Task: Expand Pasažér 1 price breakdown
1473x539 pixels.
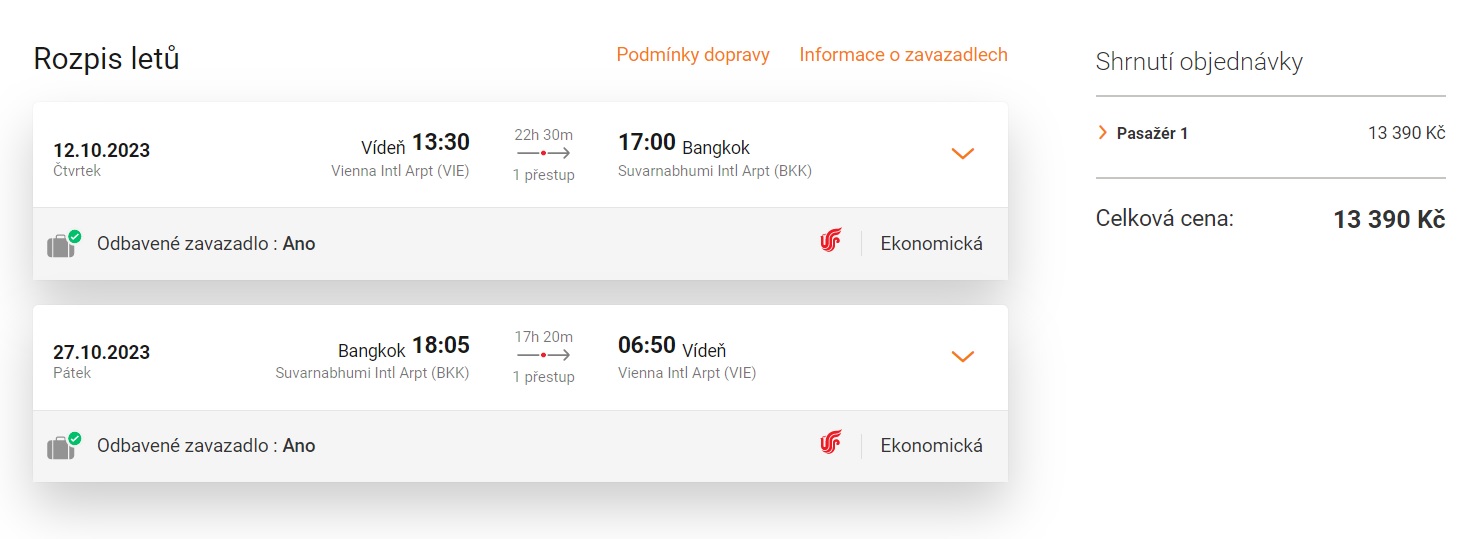Action: pyautogui.click(x=1103, y=133)
